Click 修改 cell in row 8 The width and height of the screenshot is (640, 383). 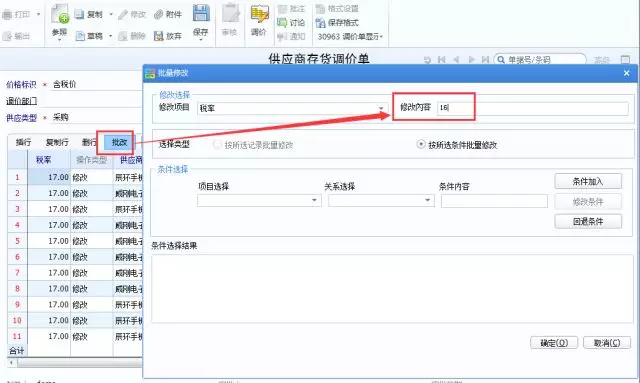[x=91, y=289]
